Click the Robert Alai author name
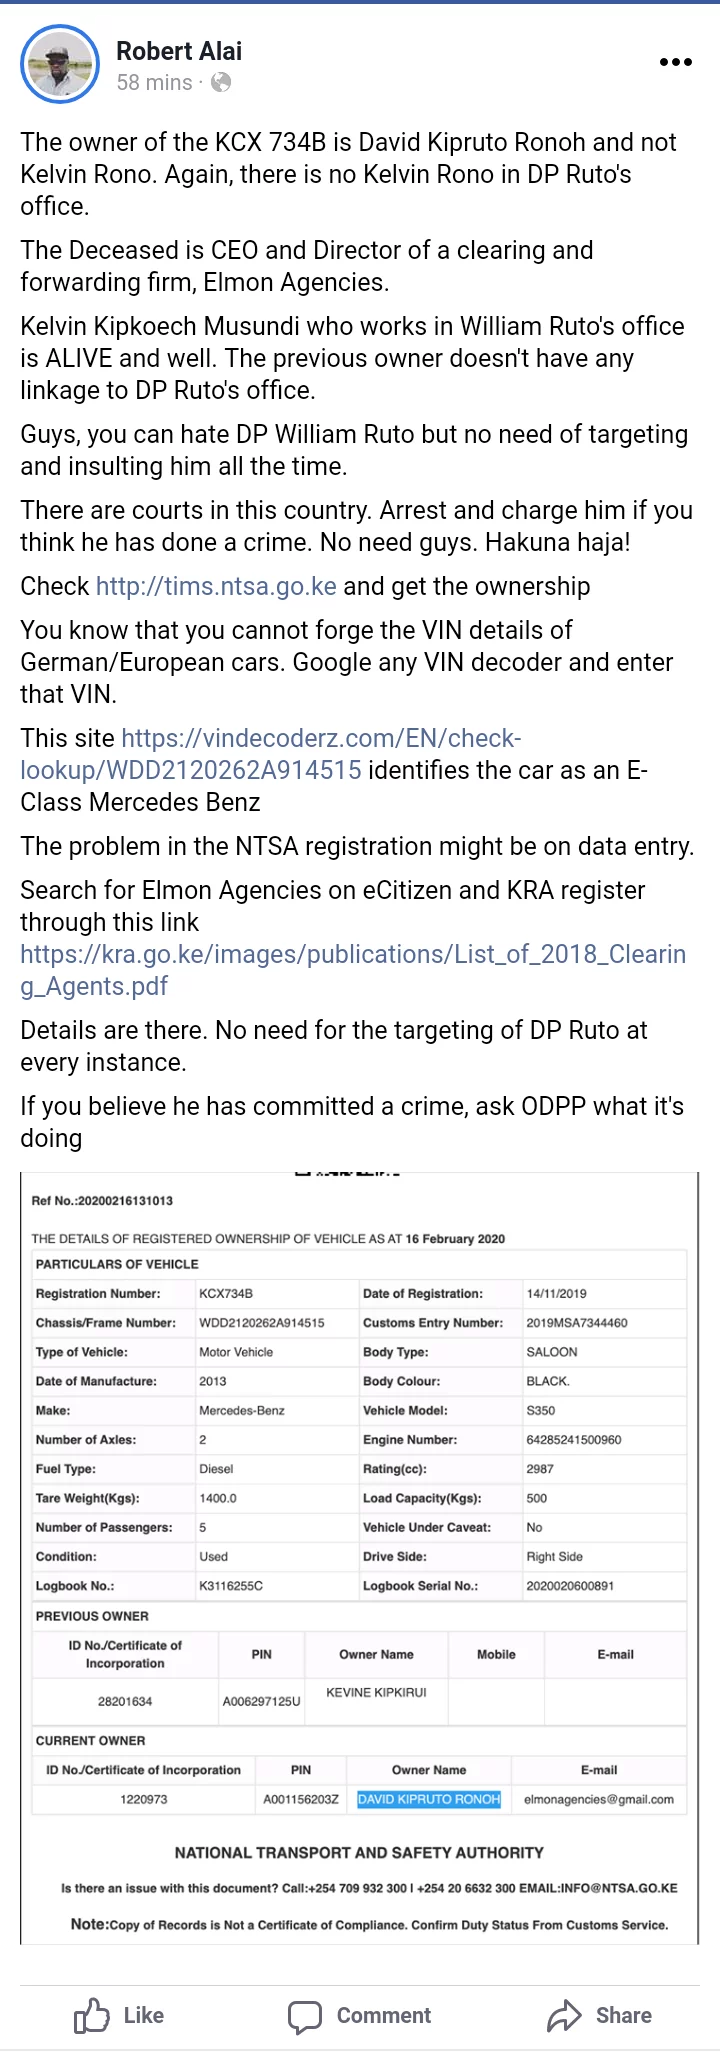The image size is (720, 2059). (179, 51)
